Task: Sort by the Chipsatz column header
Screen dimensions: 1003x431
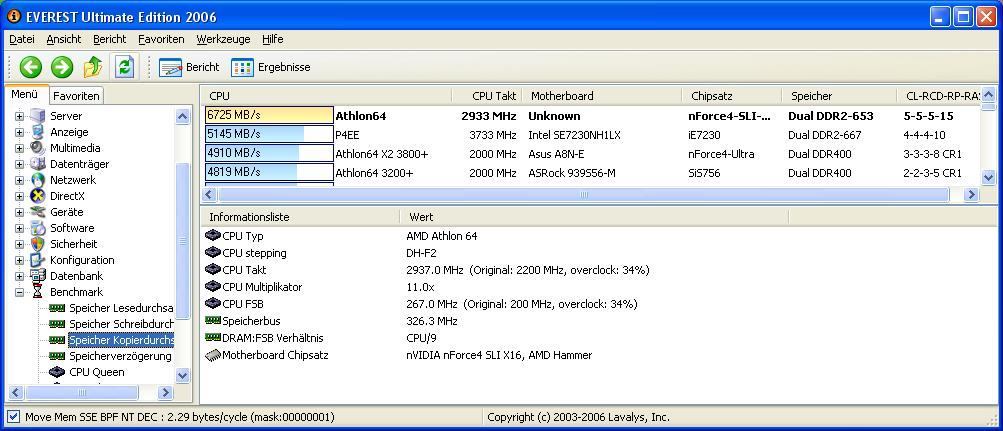Action: tap(732, 96)
